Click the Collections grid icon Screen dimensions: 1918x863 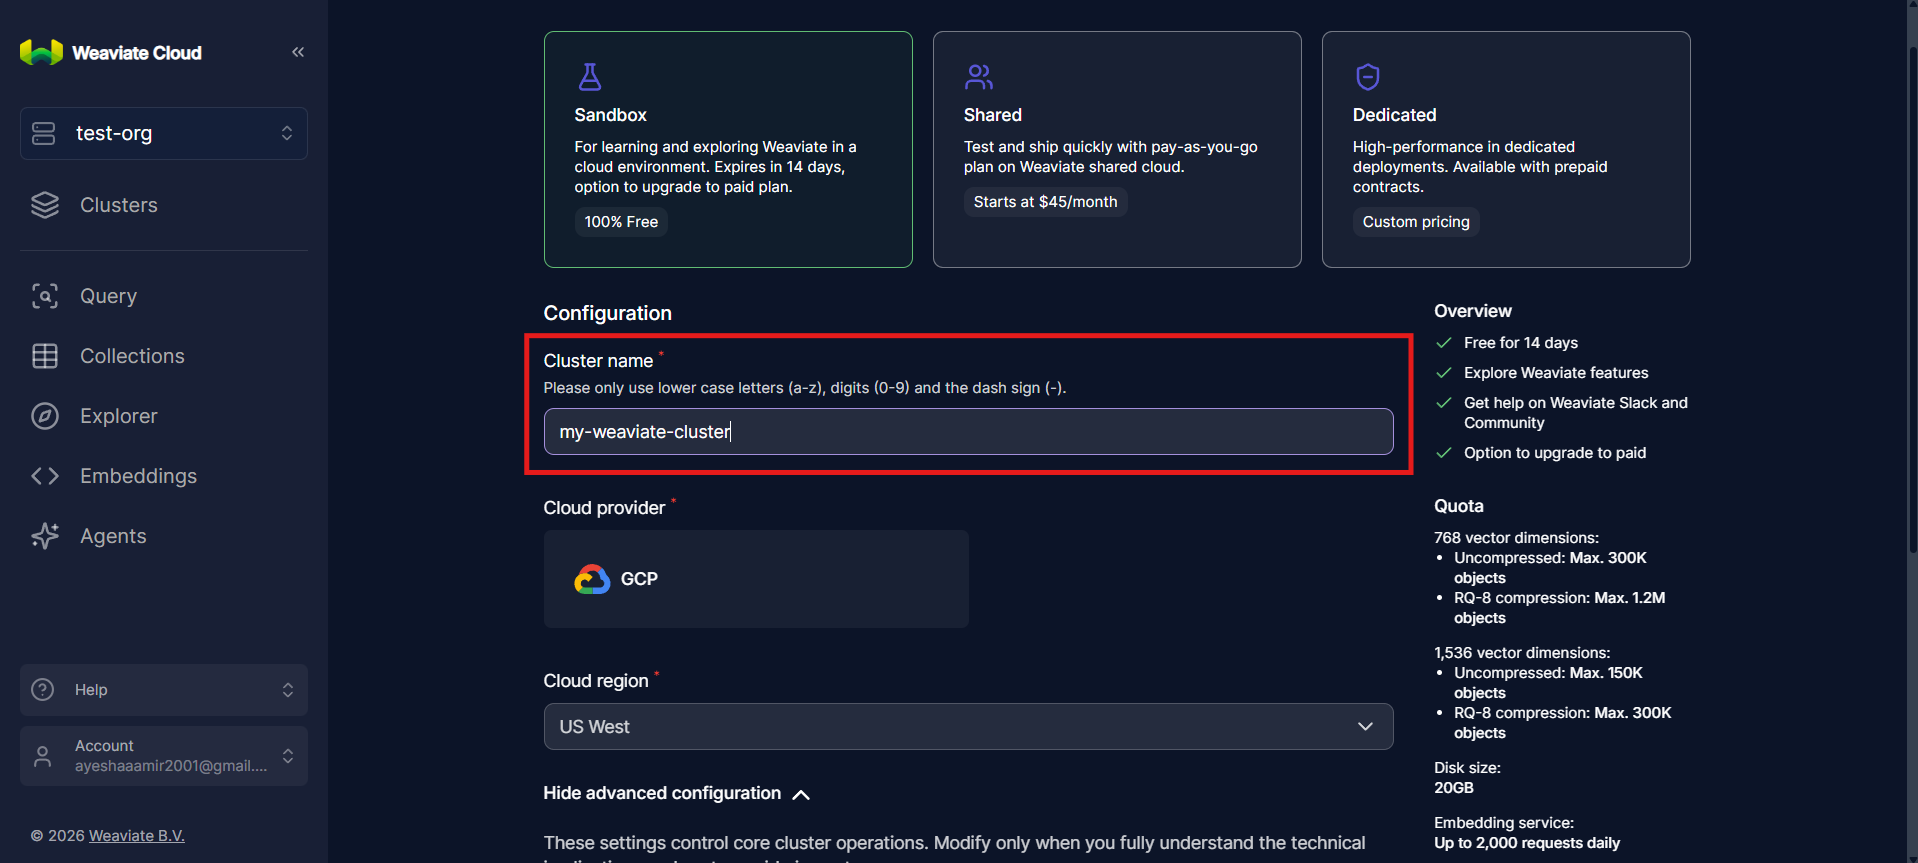coord(45,356)
